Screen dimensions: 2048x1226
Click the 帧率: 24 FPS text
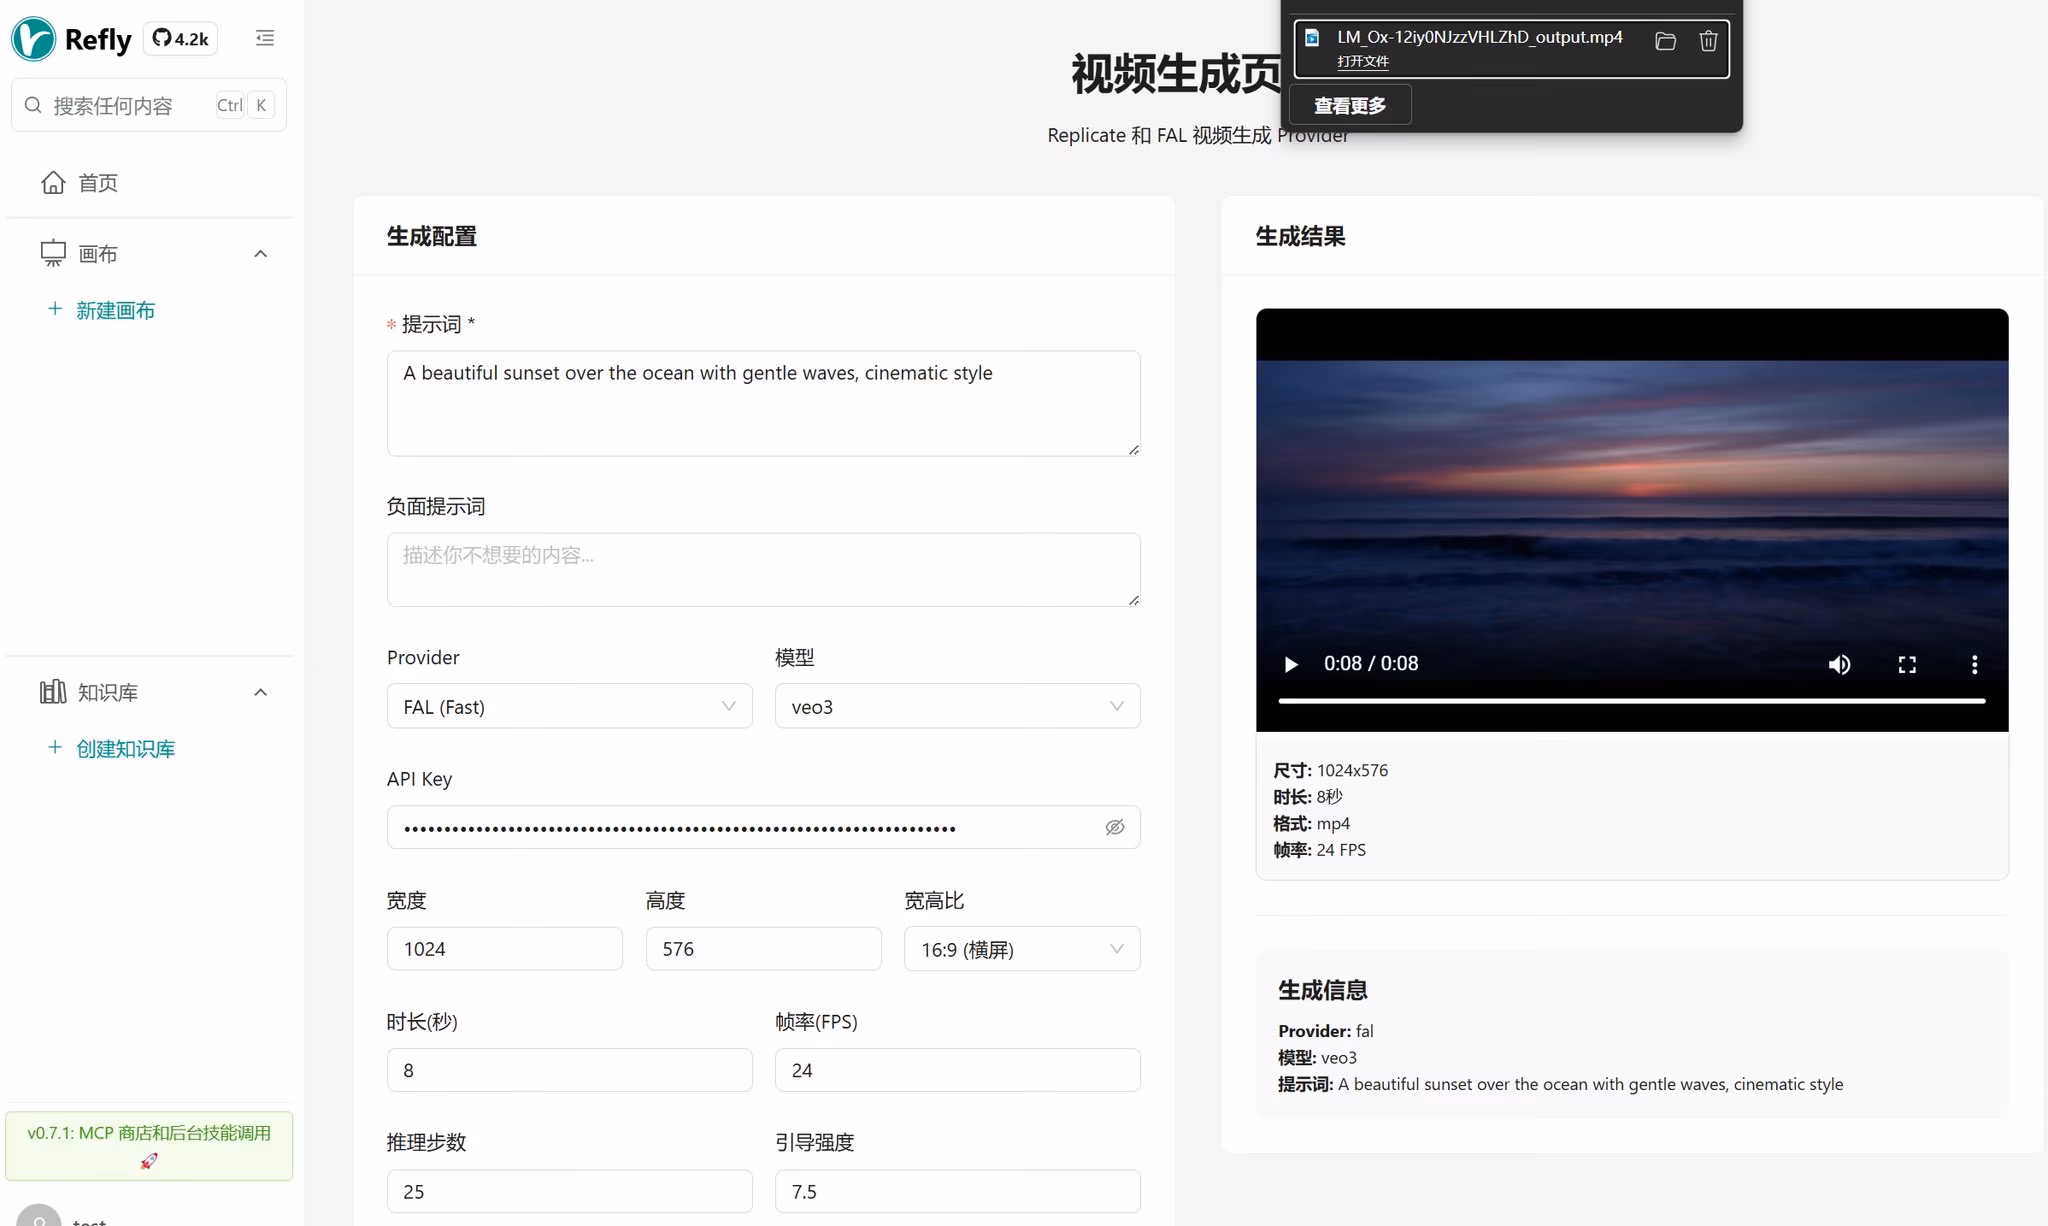[x=1319, y=850]
